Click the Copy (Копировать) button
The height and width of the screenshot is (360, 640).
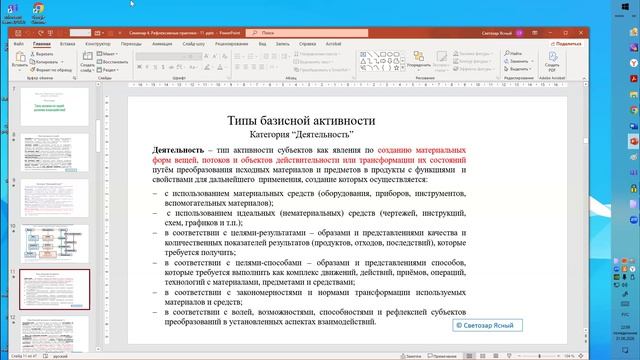click(x=44, y=62)
